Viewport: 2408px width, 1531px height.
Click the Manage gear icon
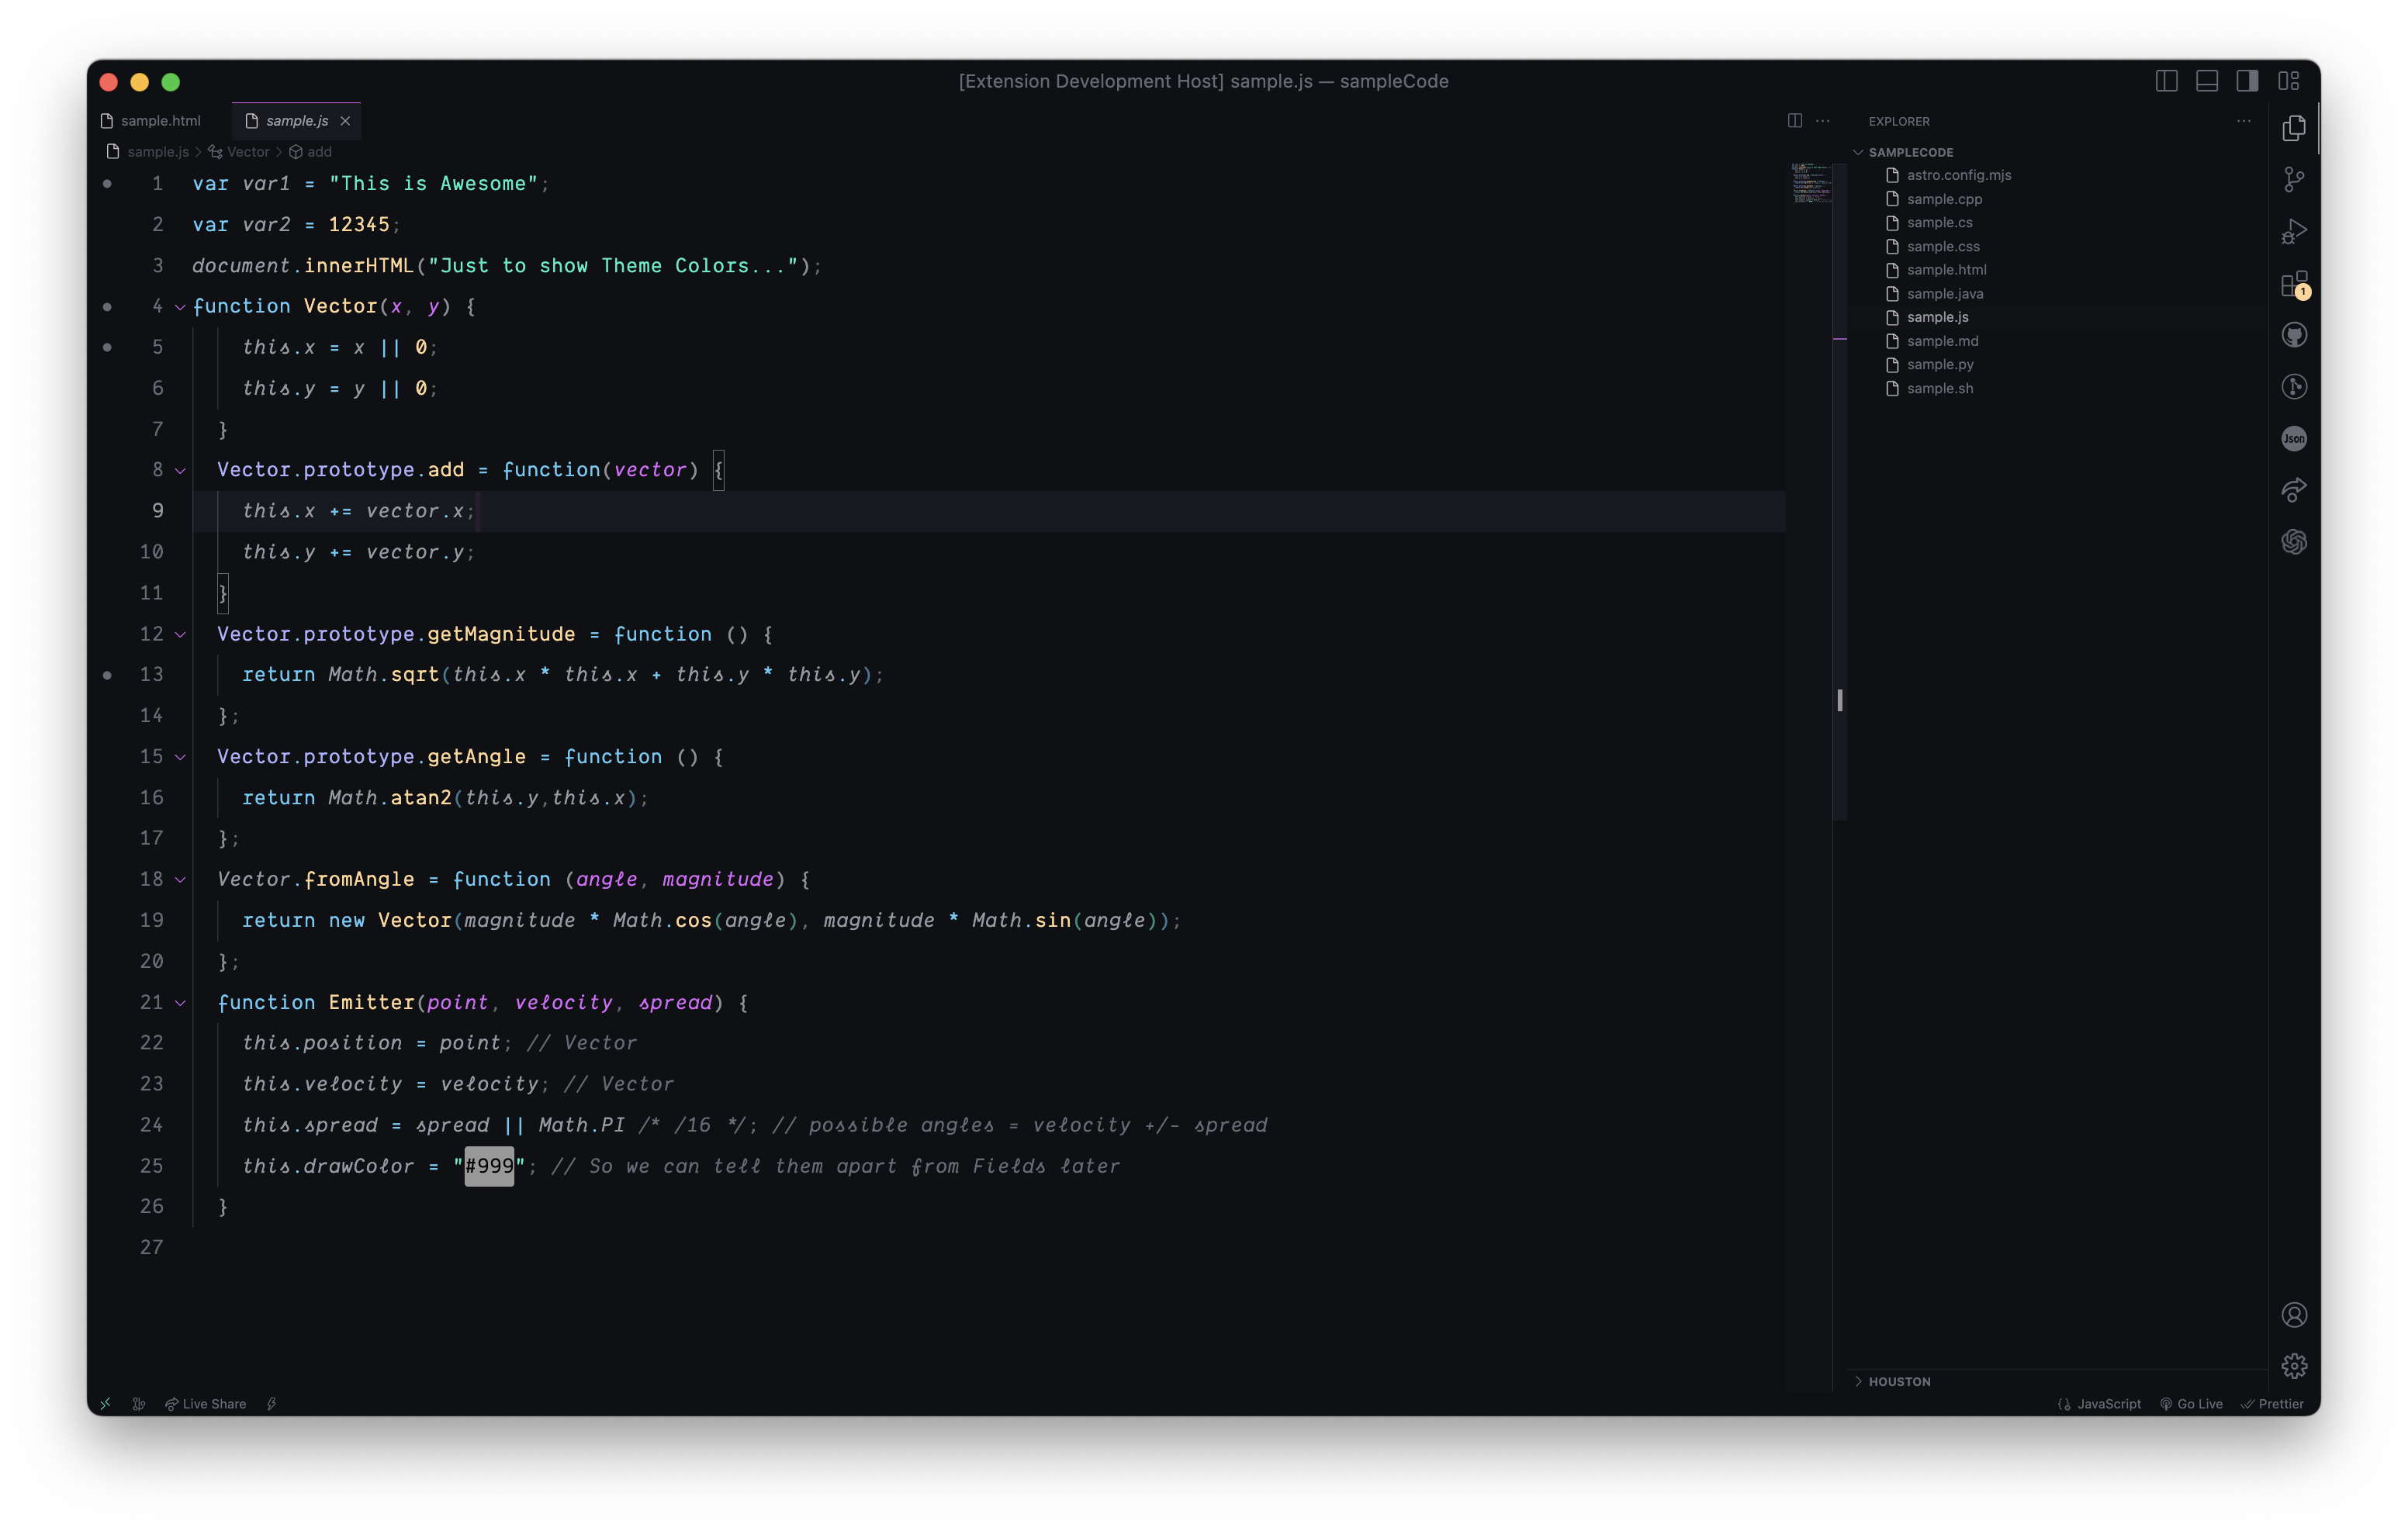[2294, 1365]
